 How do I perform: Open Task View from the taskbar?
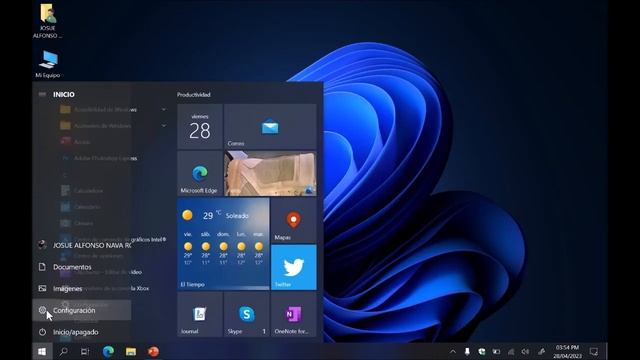pos(85,351)
